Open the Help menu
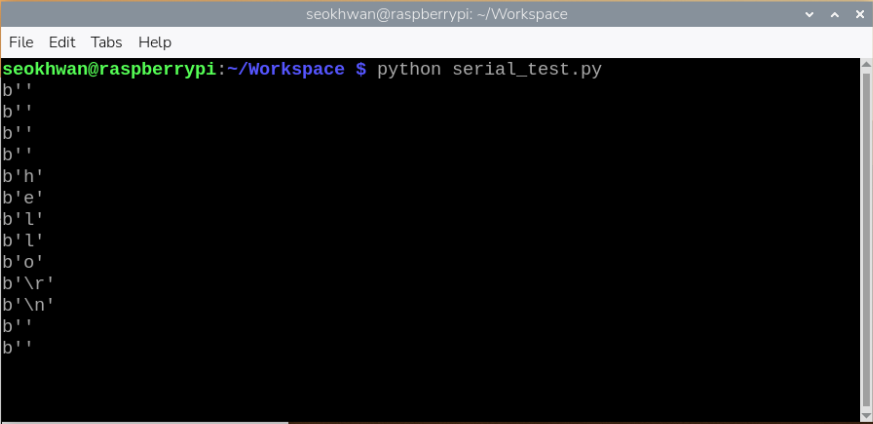The image size is (873, 424). [155, 42]
